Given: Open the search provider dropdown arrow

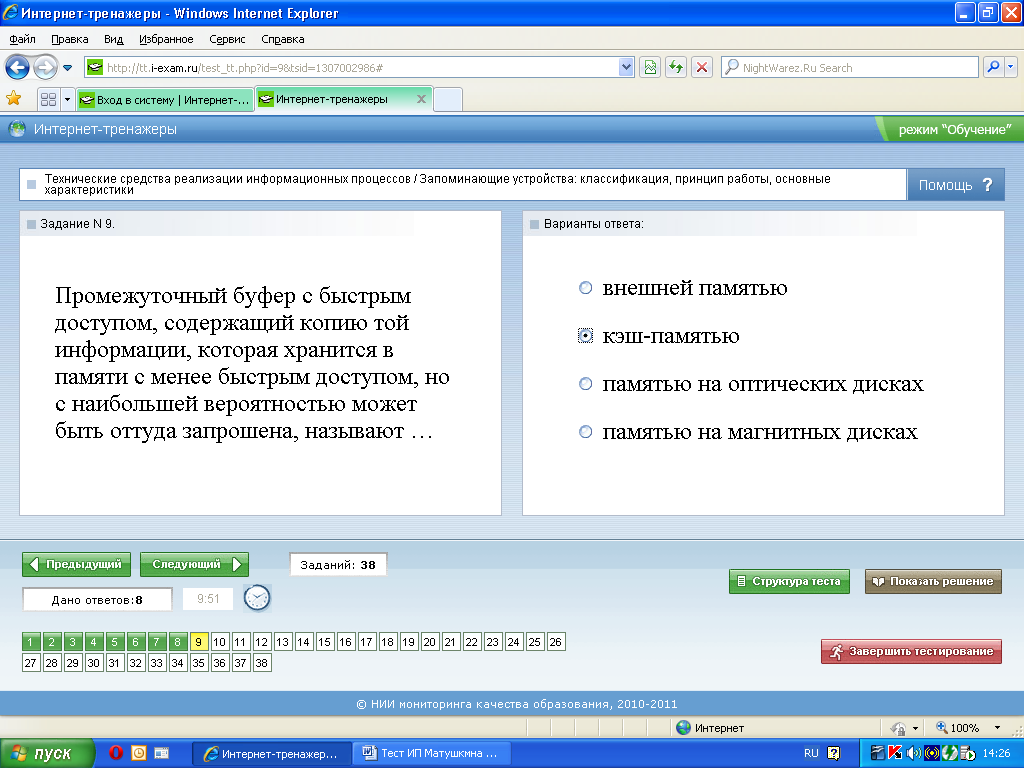Looking at the screenshot, I should click(1011, 67).
